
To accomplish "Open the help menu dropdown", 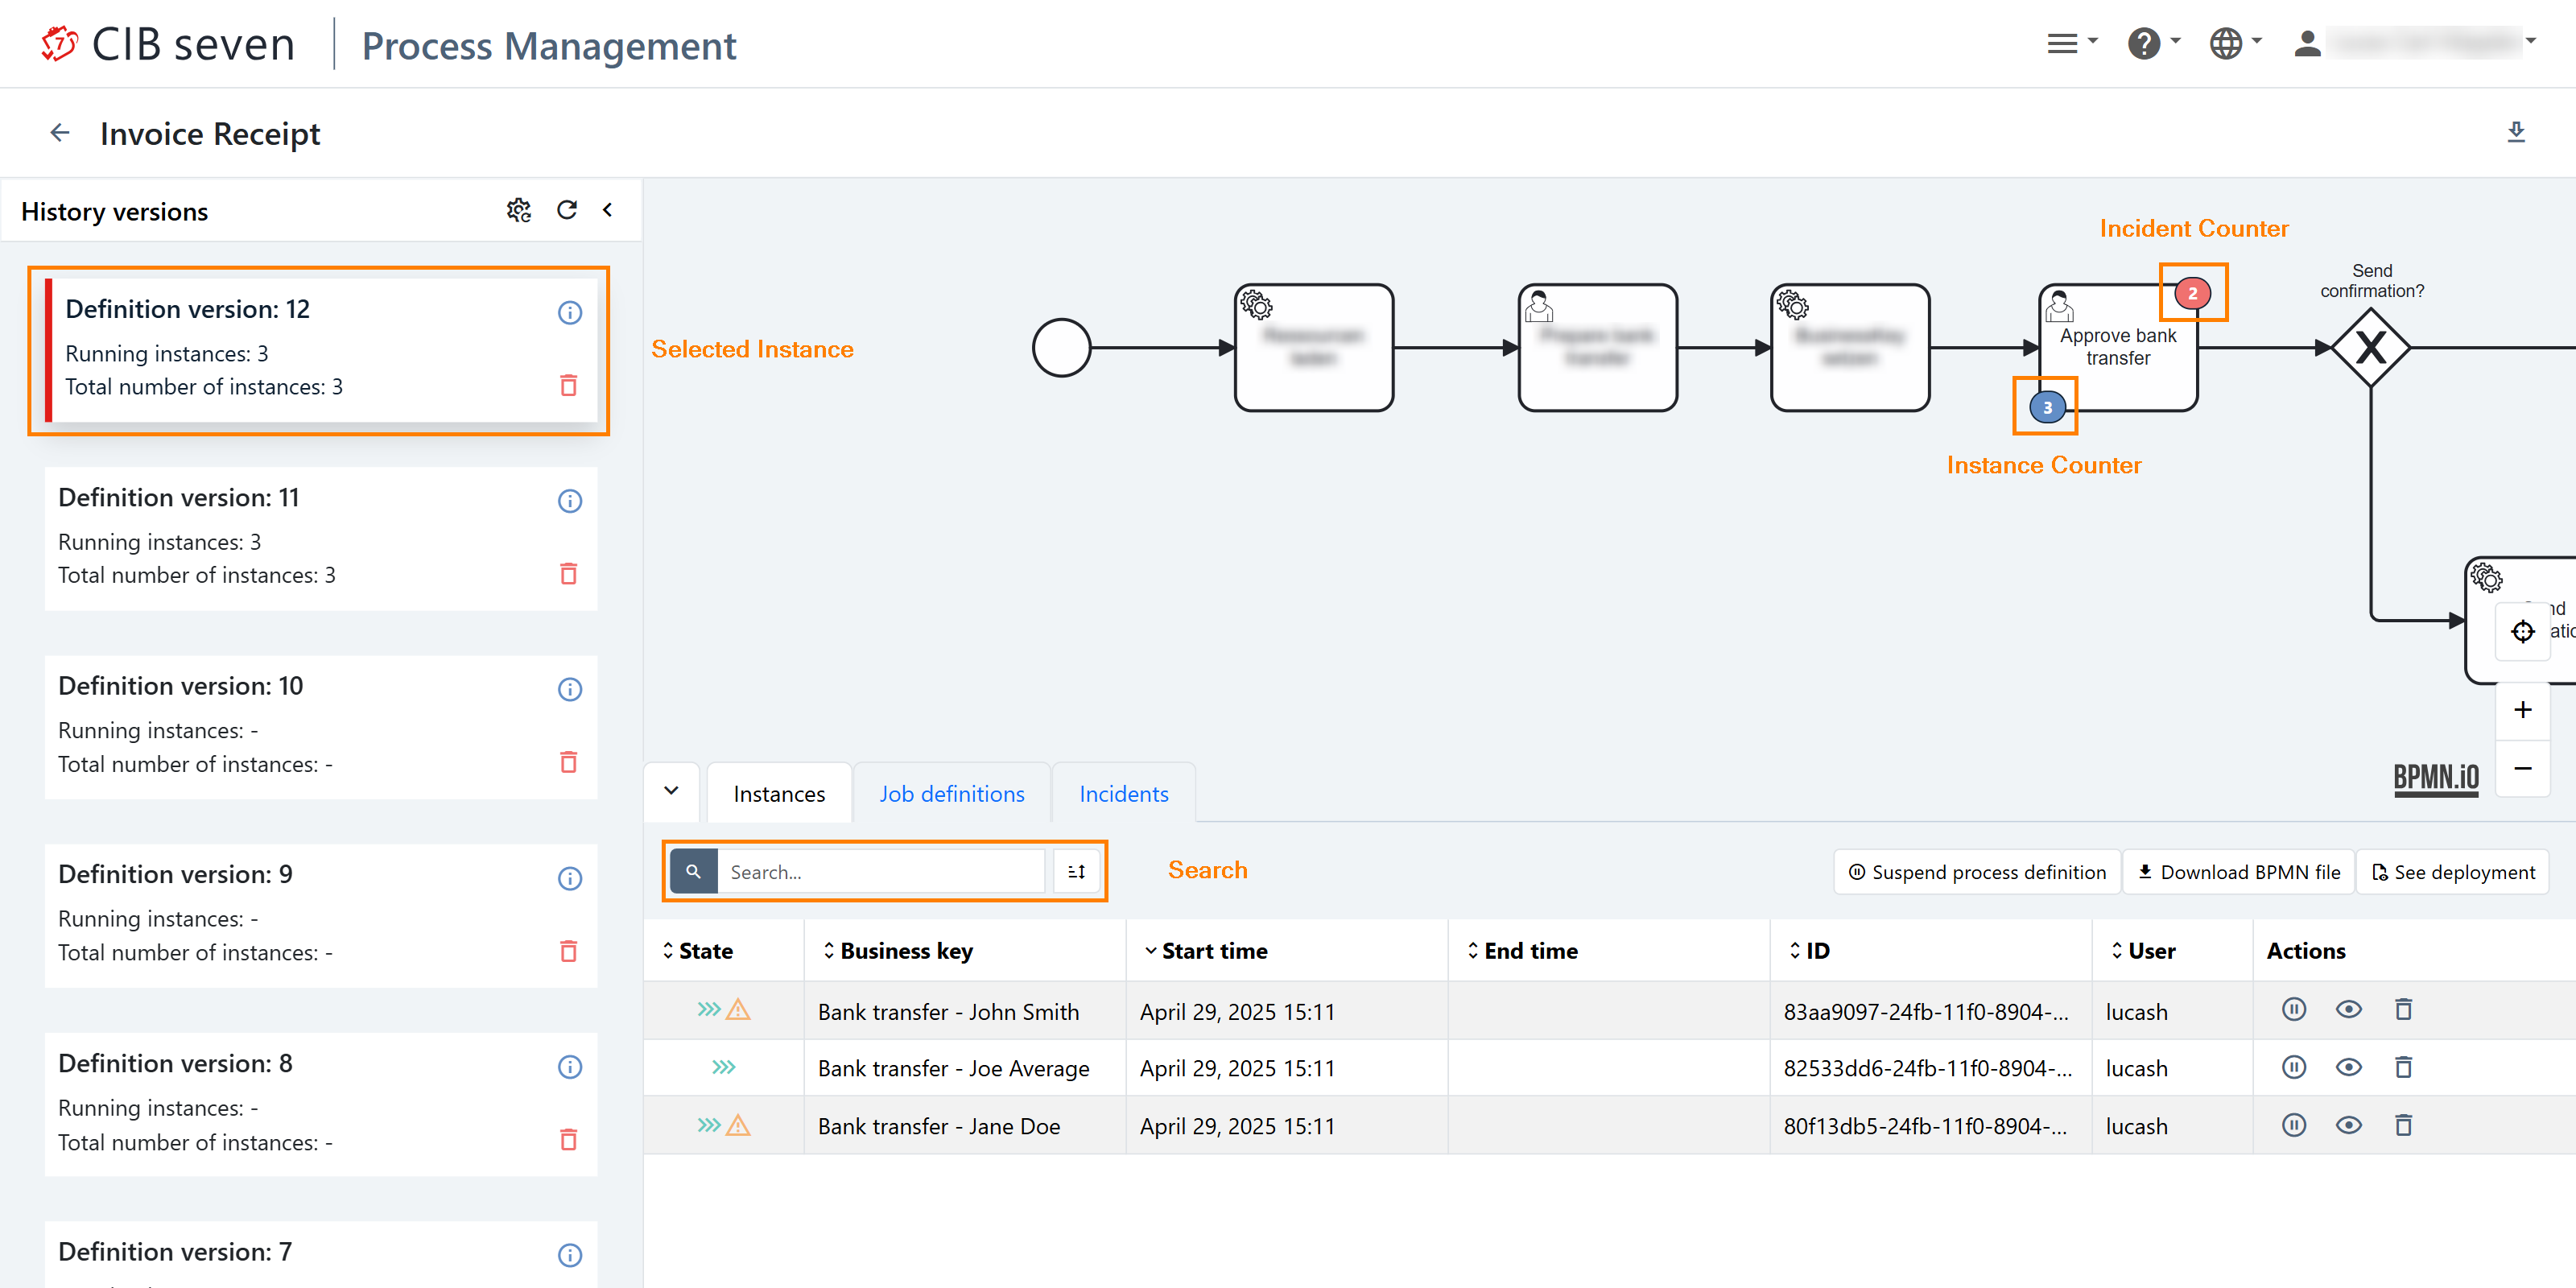I will (2154, 43).
